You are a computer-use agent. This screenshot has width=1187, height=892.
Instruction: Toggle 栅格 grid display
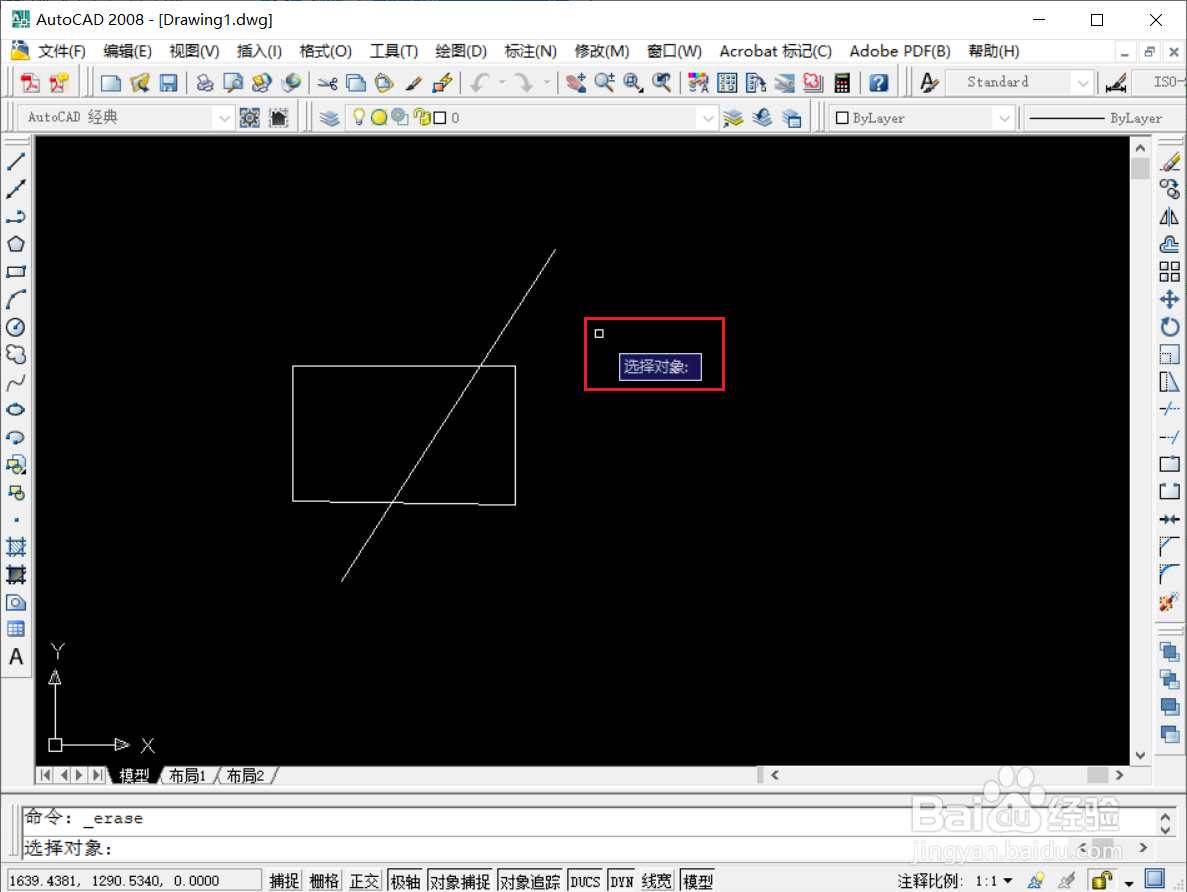(x=324, y=881)
